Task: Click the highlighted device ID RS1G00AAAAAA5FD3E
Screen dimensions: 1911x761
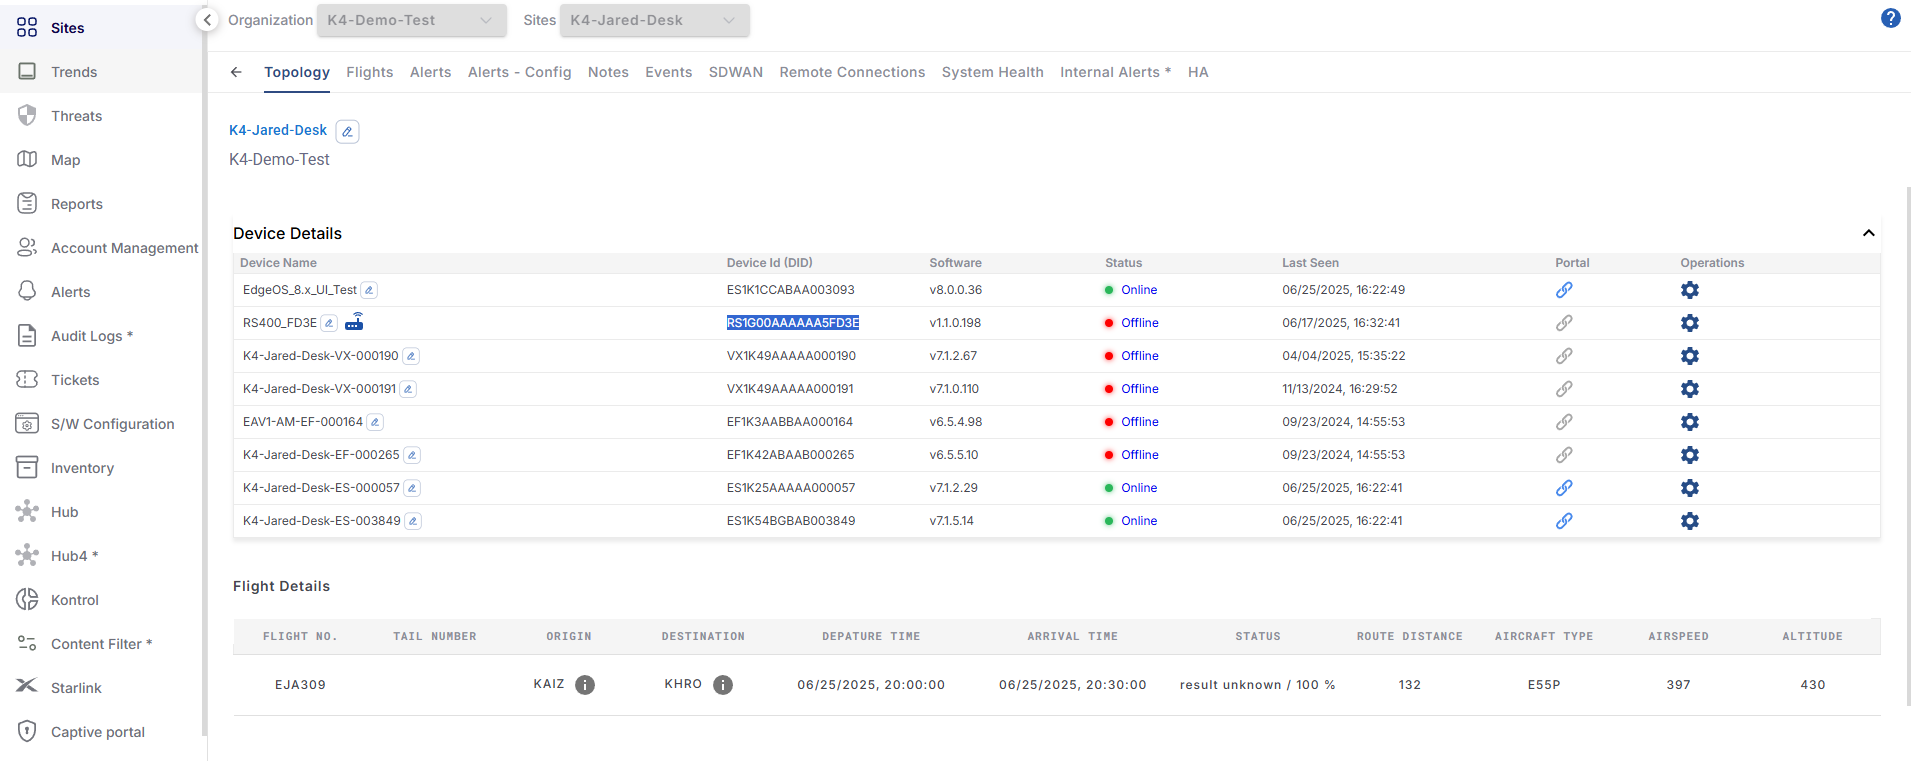Action: [792, 323]
